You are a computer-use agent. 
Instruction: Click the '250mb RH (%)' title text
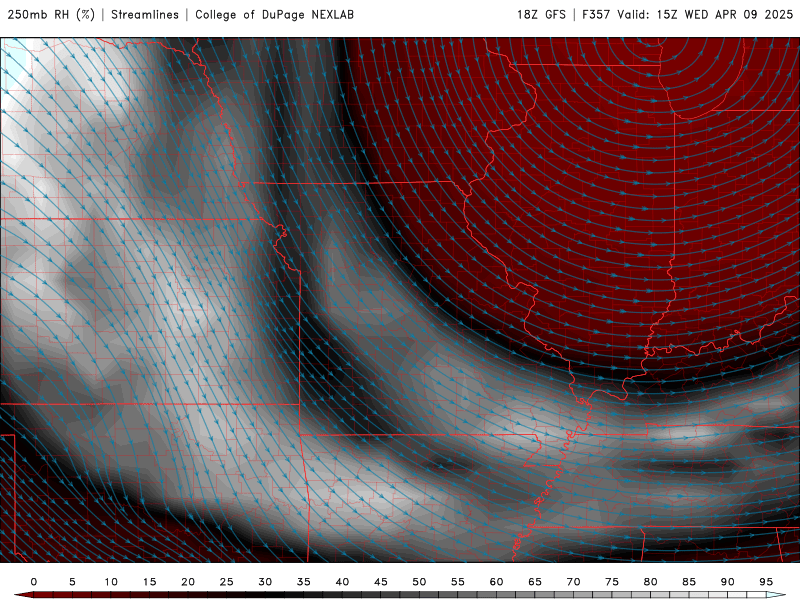(x=51, y=15)
